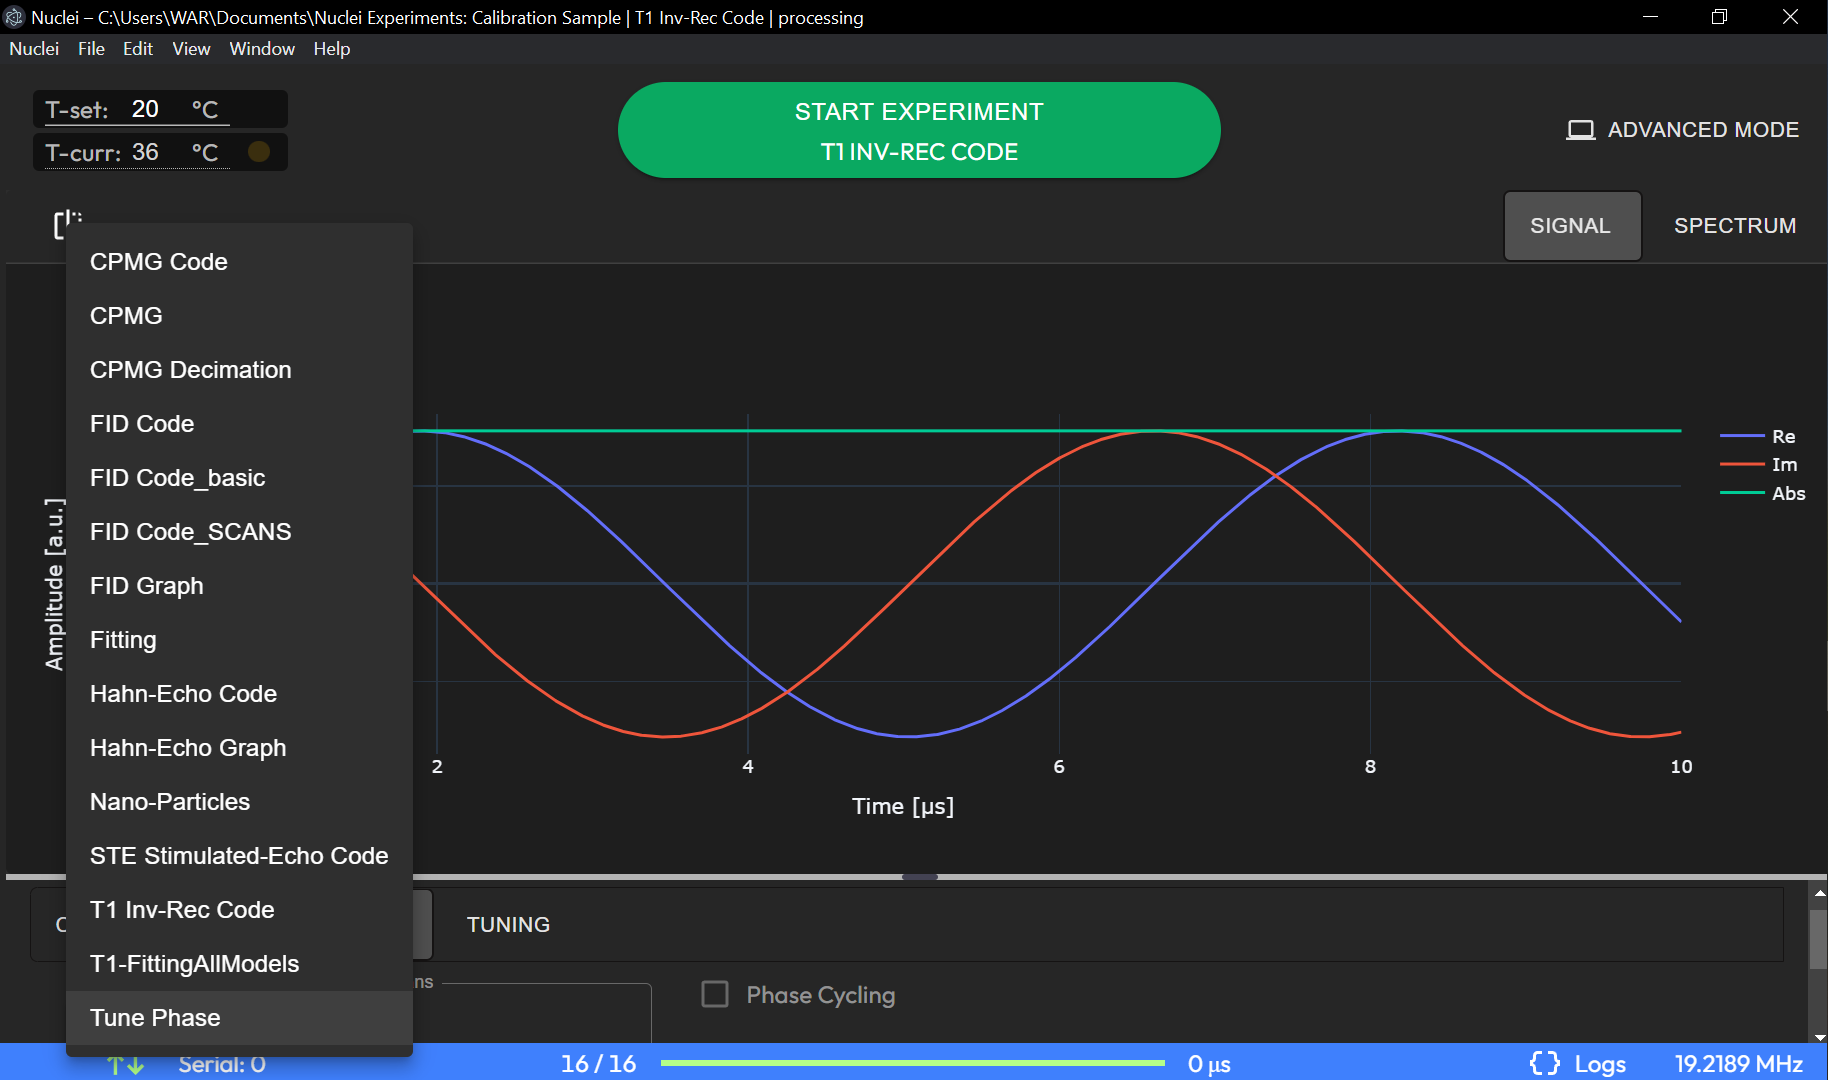Open the TUNING tab

tap(508, 925)
